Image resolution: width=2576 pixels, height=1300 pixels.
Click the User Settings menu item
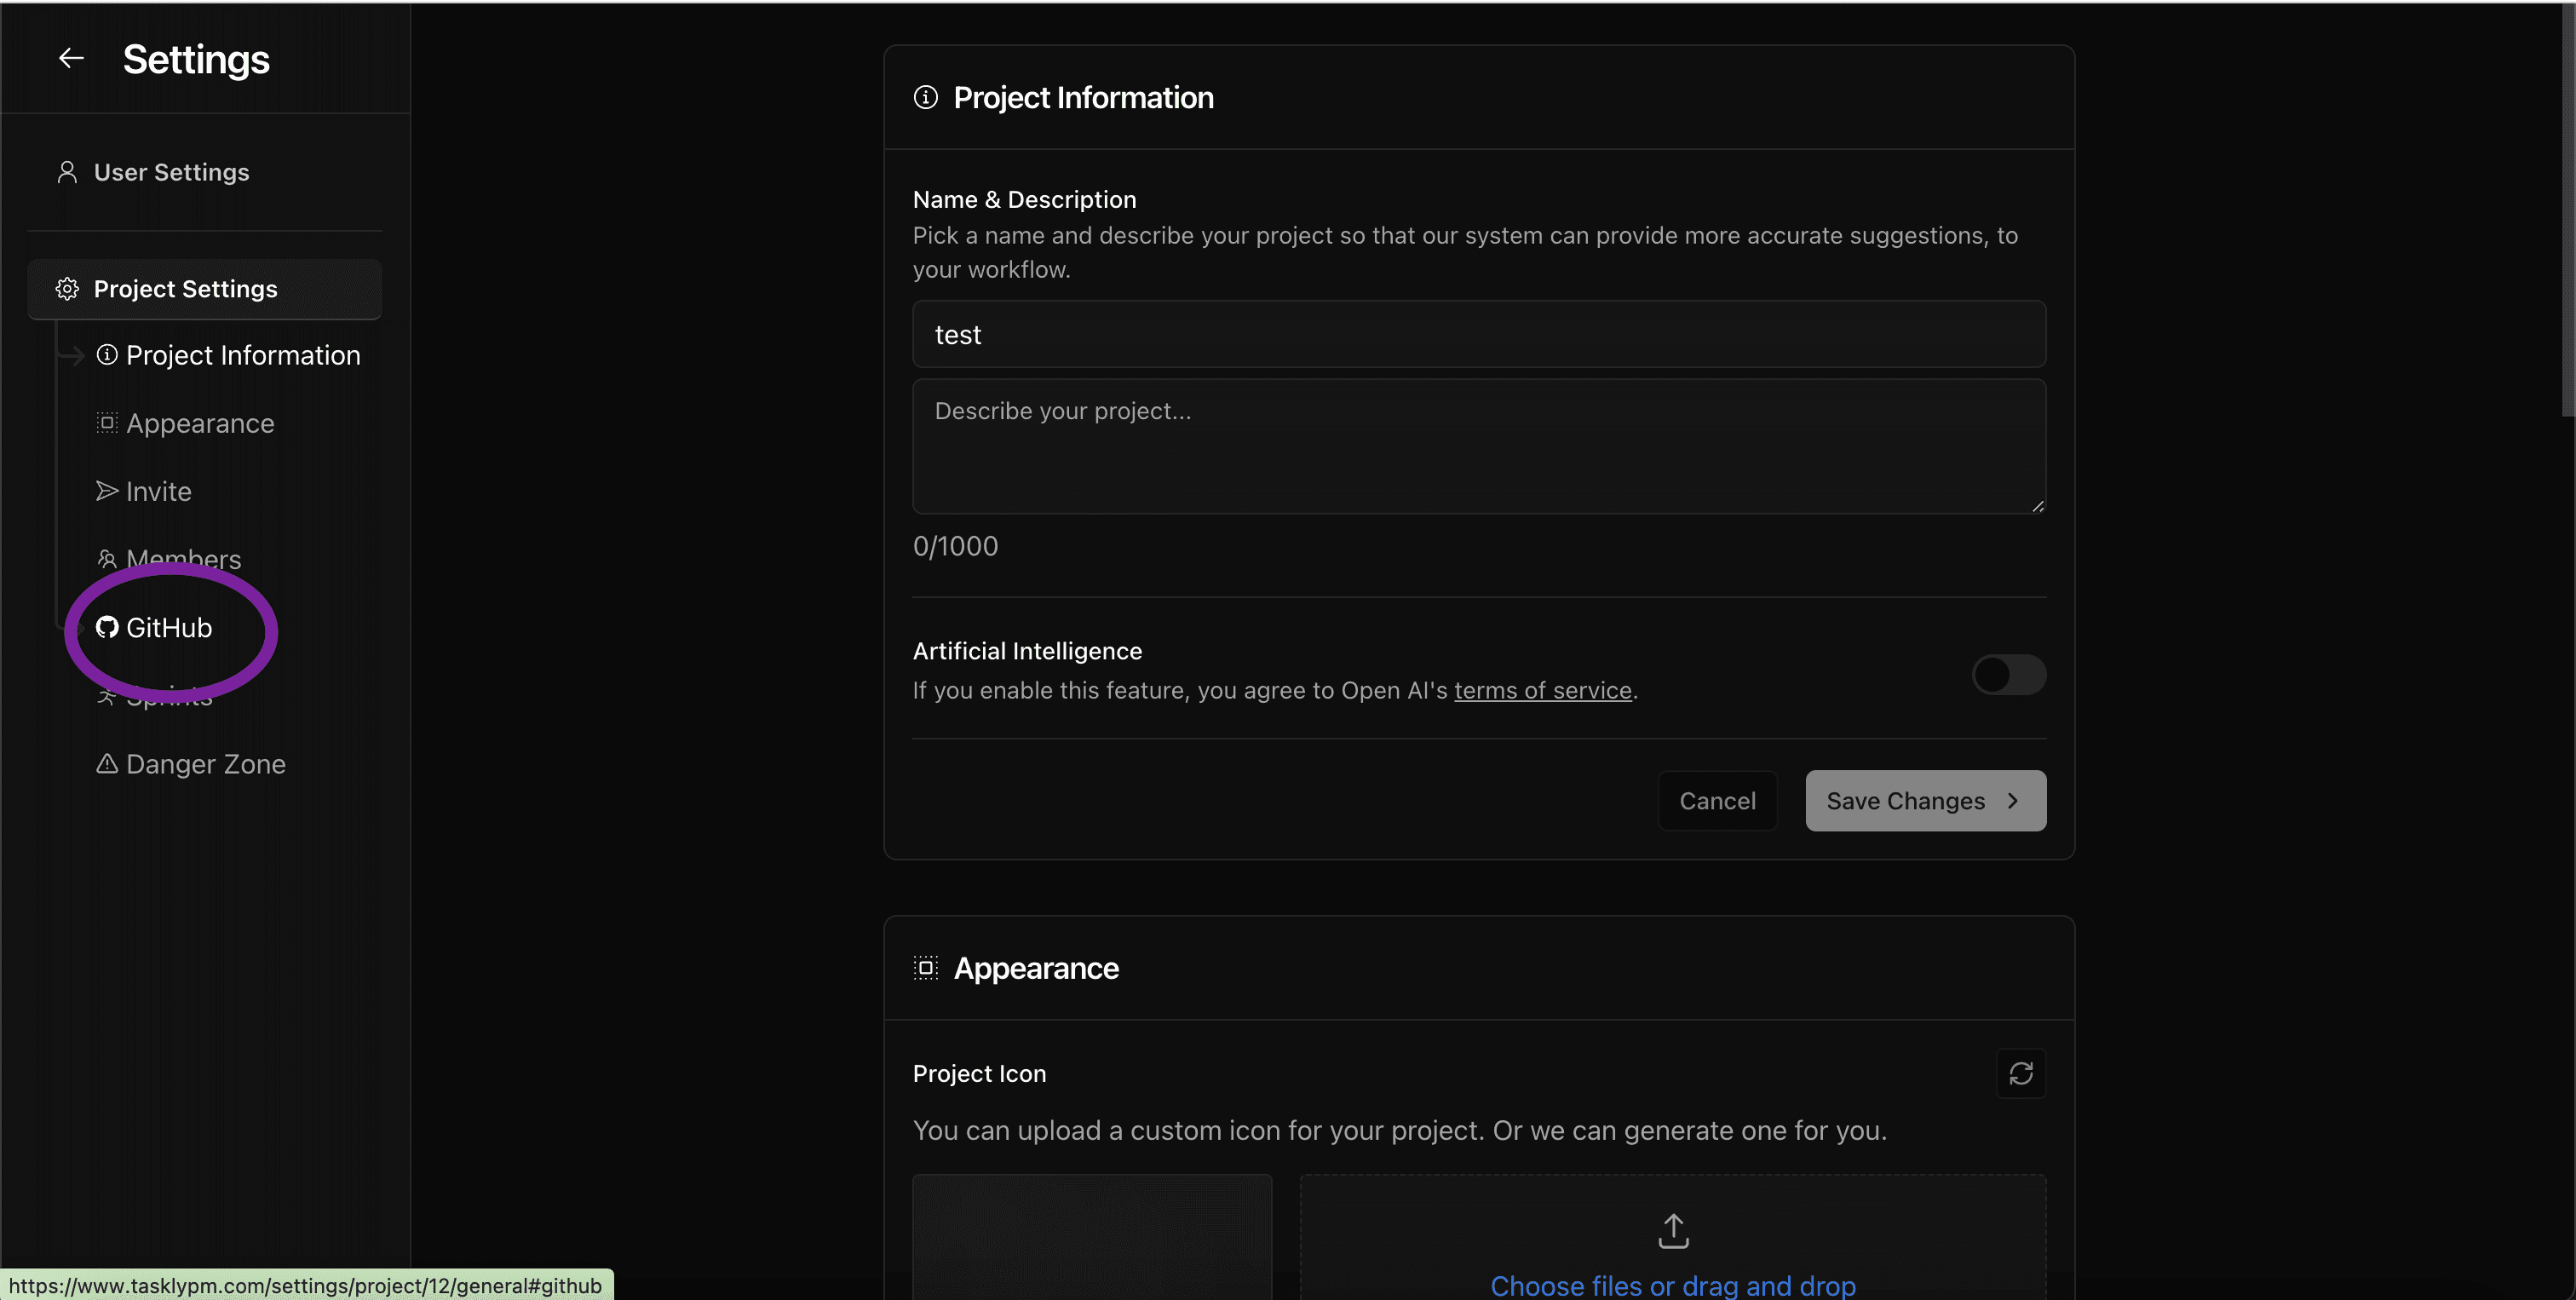170,170
